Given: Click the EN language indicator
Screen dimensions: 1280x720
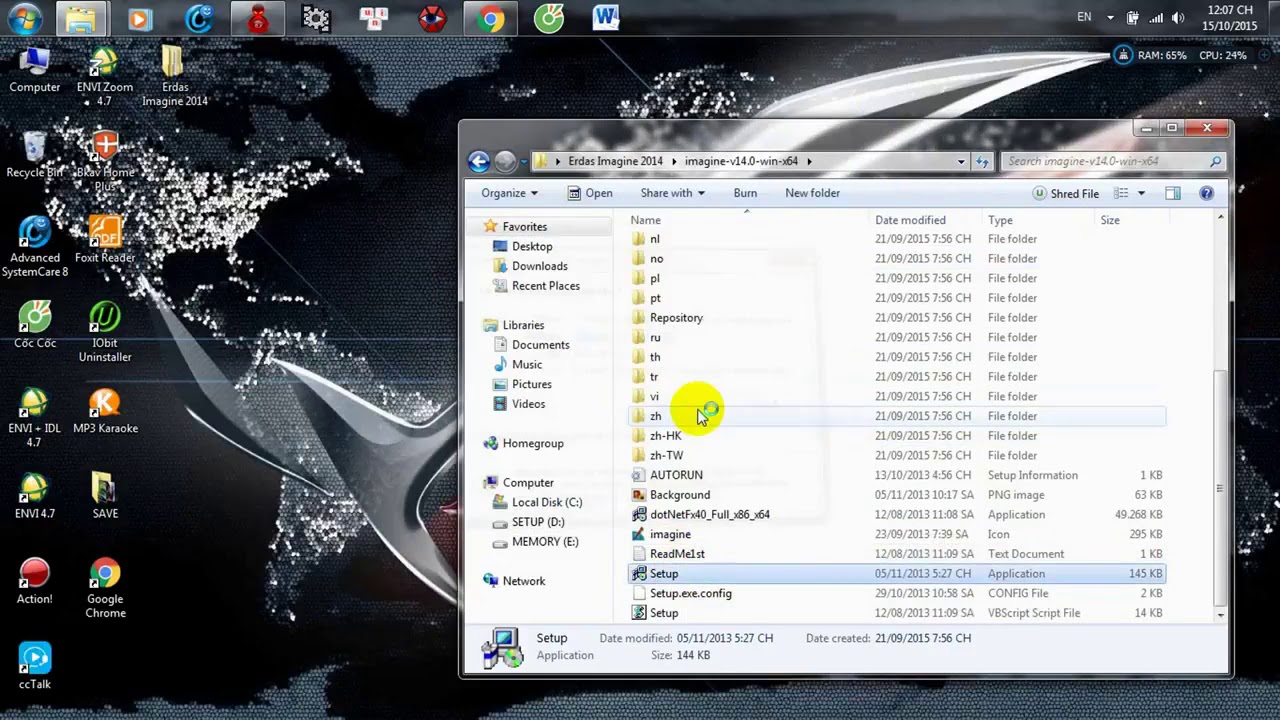Looking at the screenshot, I should tap(1084, 18).
